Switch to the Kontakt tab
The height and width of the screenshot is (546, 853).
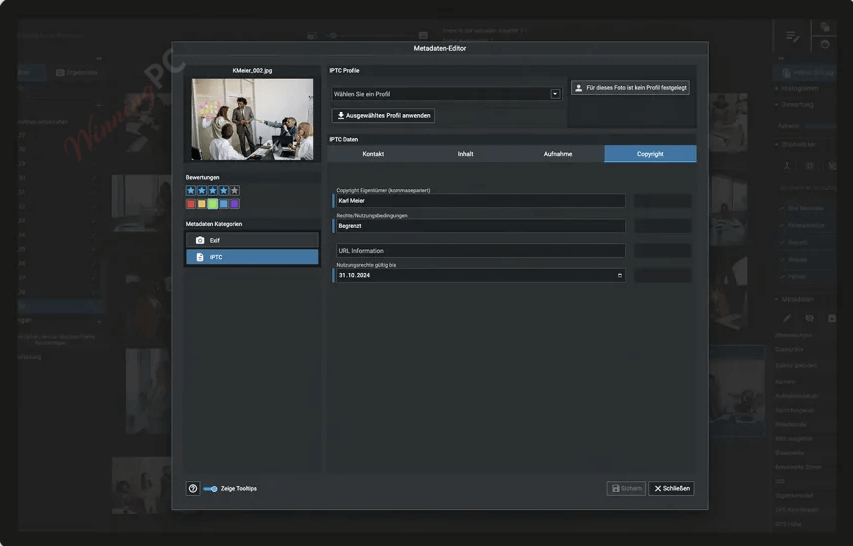pos(373,154)
